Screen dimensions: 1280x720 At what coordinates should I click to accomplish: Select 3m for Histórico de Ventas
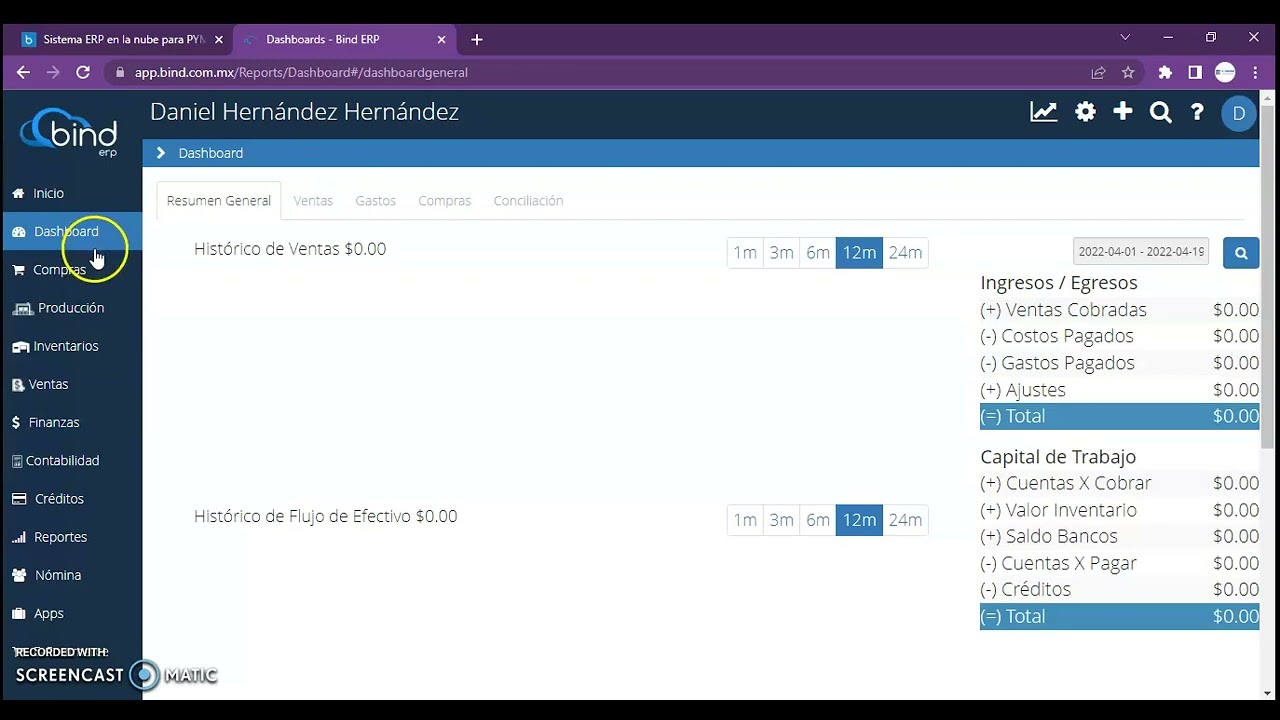[781, 253]
